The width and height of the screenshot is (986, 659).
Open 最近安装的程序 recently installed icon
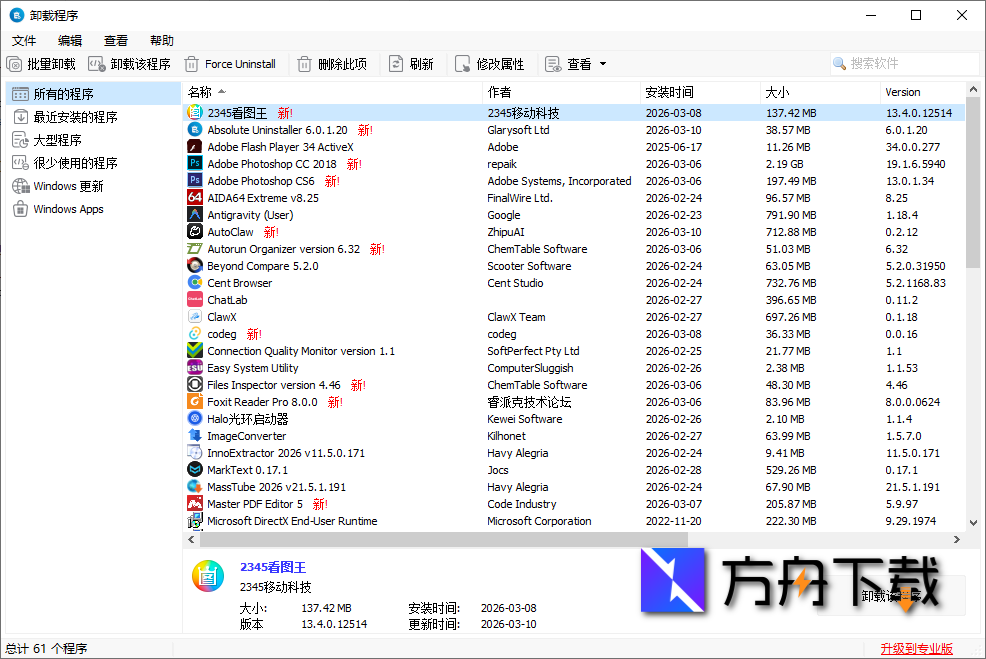[22, 117]
